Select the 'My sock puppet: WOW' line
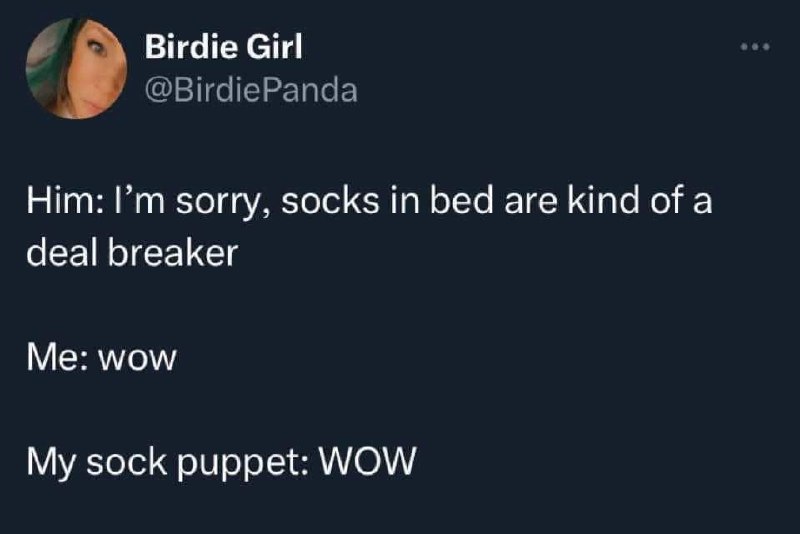 221,463
